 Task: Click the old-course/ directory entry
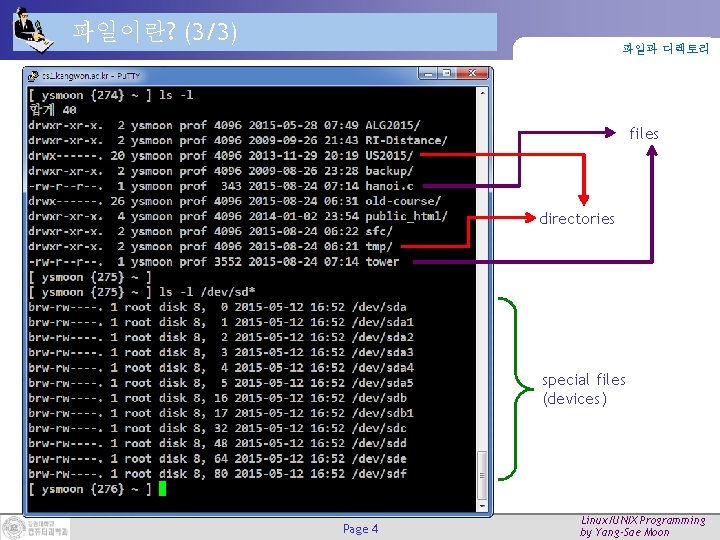pyautogui.click(x=403, y=201)
